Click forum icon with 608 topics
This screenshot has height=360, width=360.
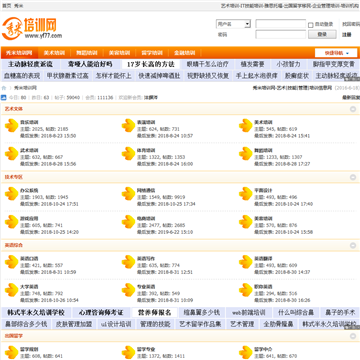point(11,352)
